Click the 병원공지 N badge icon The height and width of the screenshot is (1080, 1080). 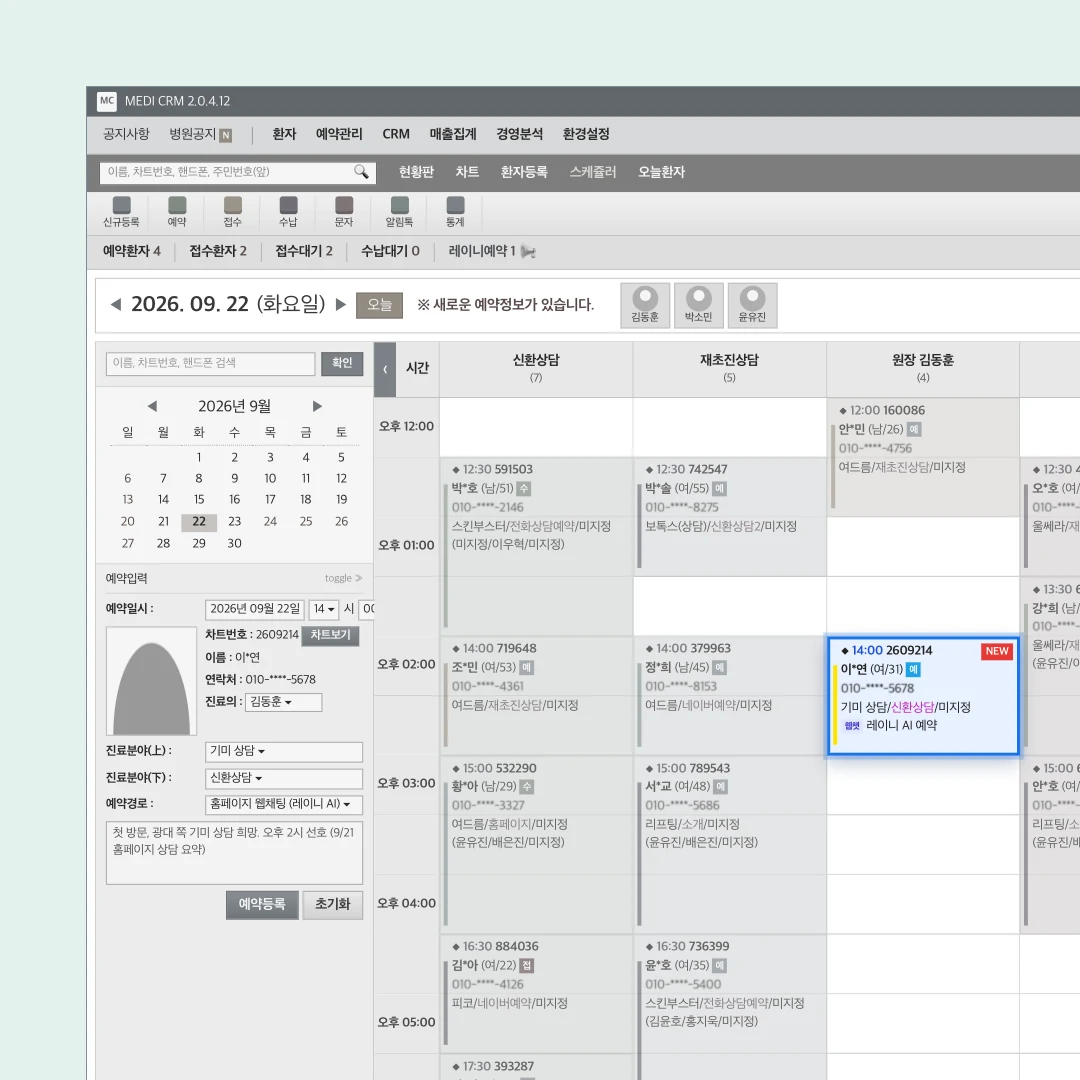[x=225, y=136]
